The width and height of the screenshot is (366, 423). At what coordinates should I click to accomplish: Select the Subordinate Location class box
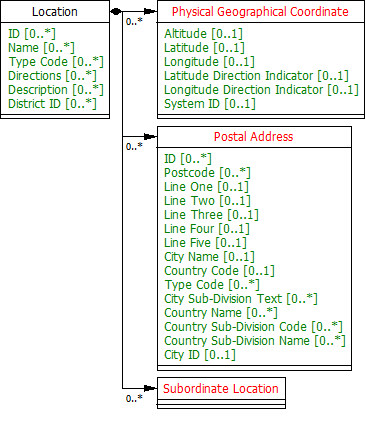point(221,393)
